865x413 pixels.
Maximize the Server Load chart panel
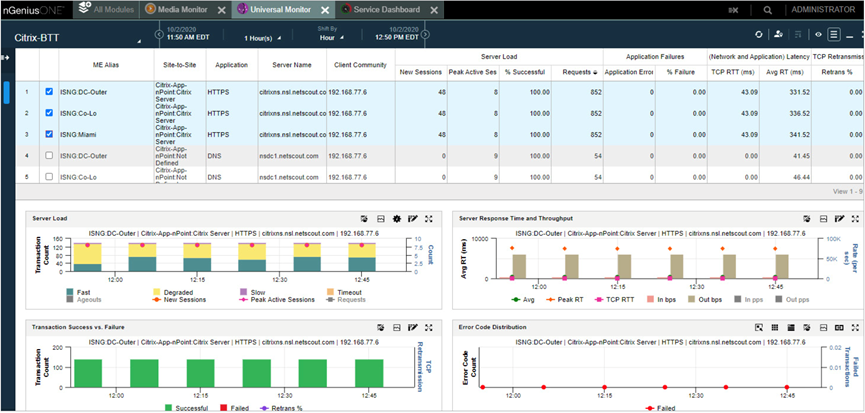click(428, 218)
